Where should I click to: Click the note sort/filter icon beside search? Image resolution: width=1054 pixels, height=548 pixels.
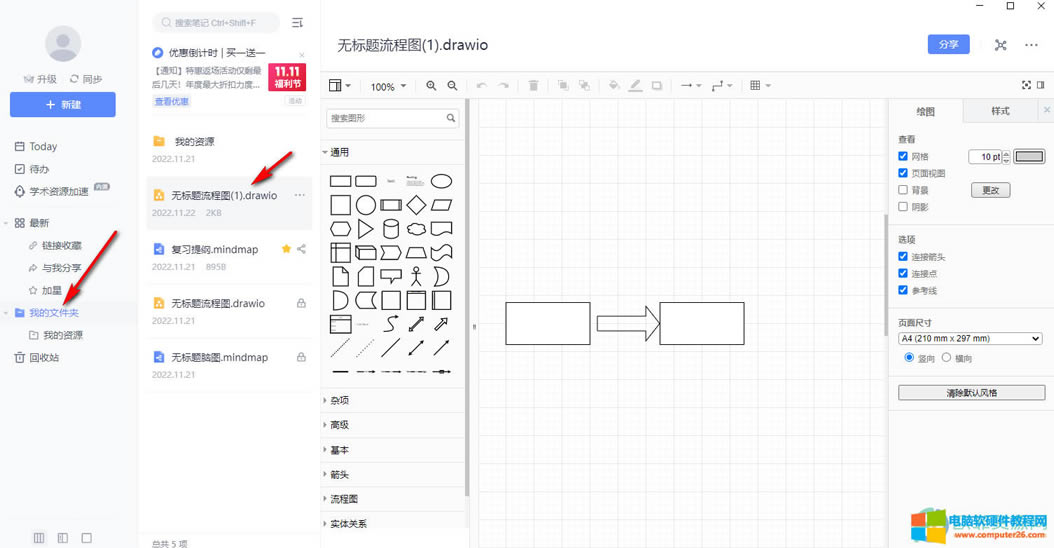pos(297,22)
